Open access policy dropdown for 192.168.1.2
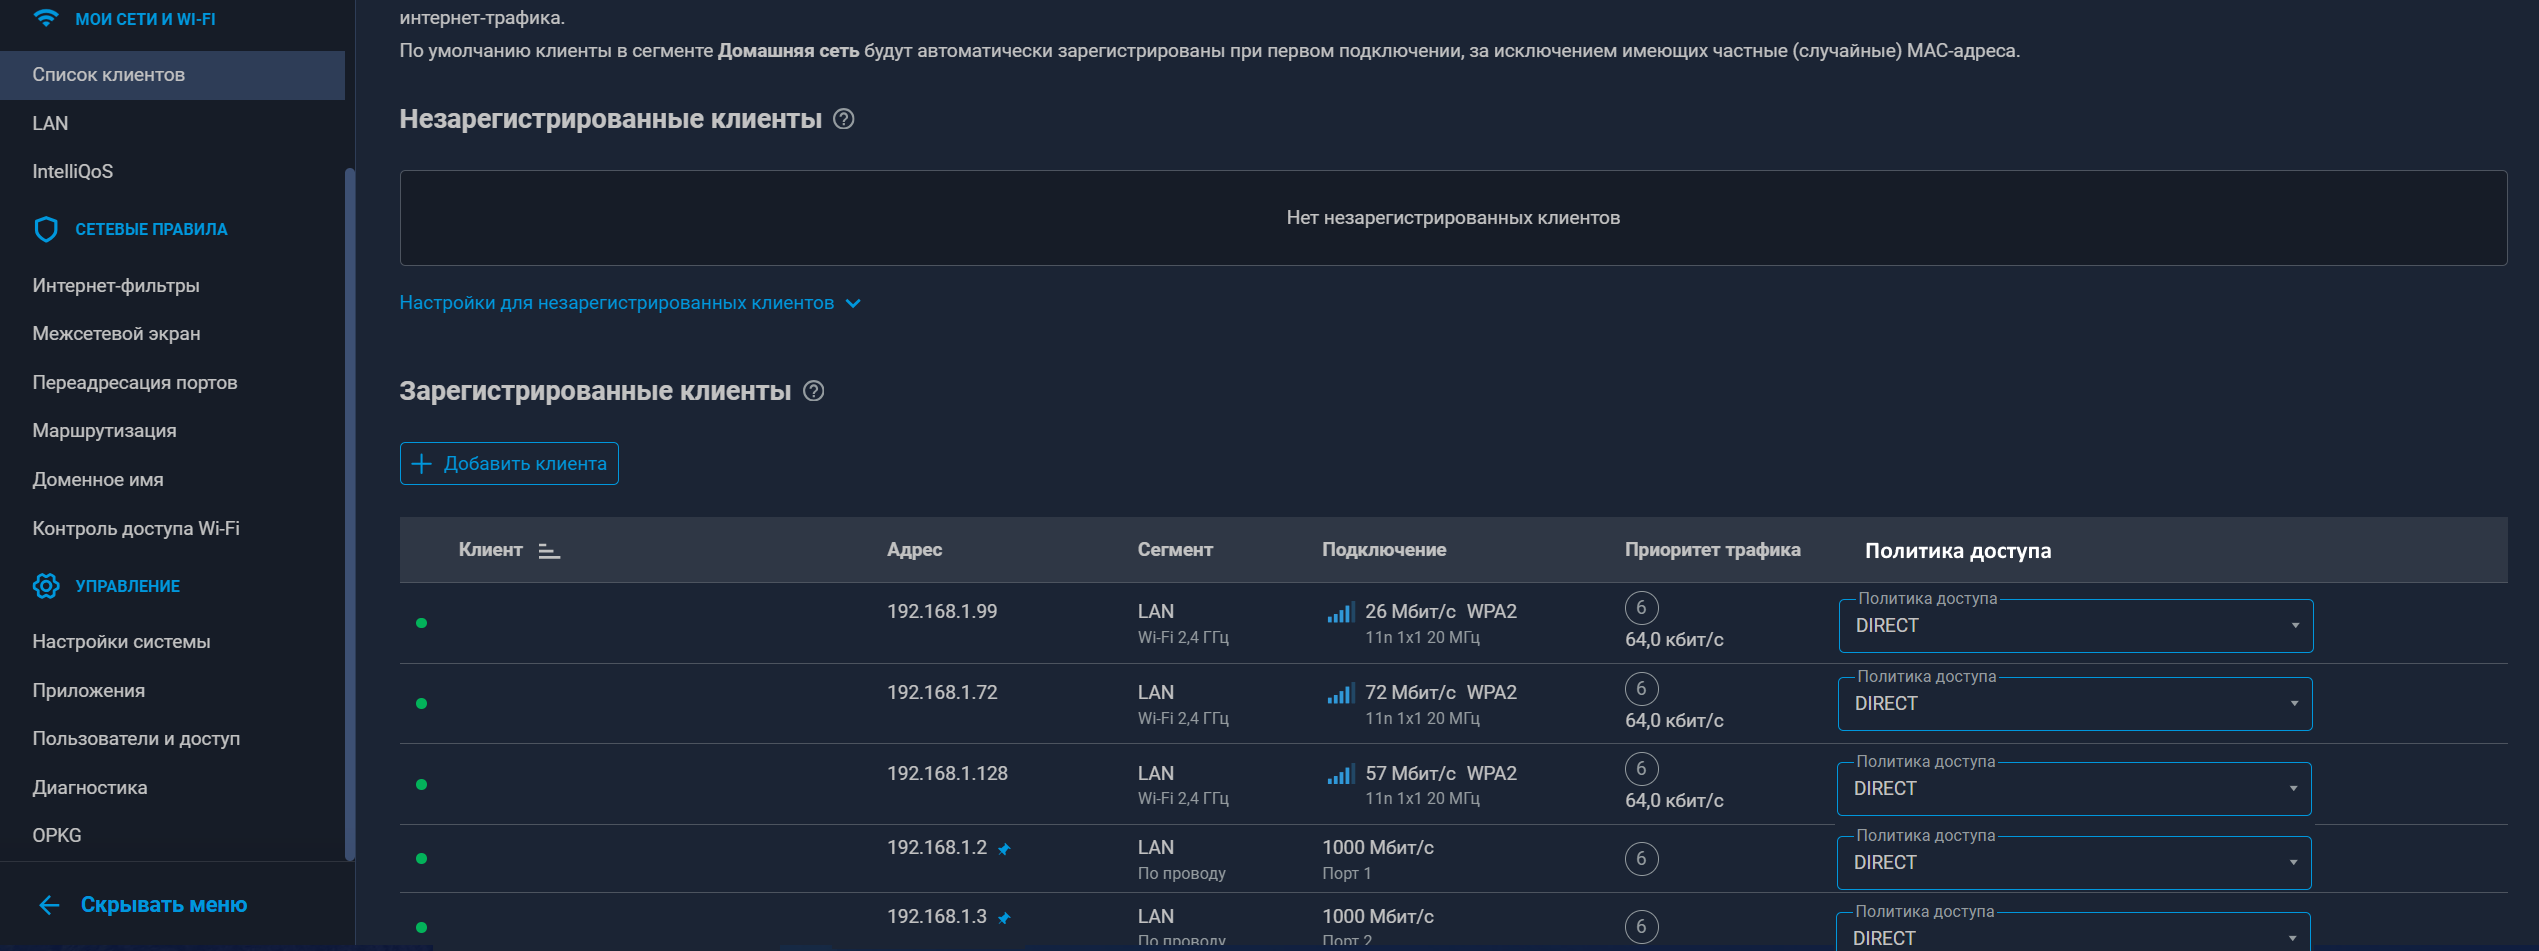The height and width of the screenshot is (951, 2539). [x=2073, y=863]
